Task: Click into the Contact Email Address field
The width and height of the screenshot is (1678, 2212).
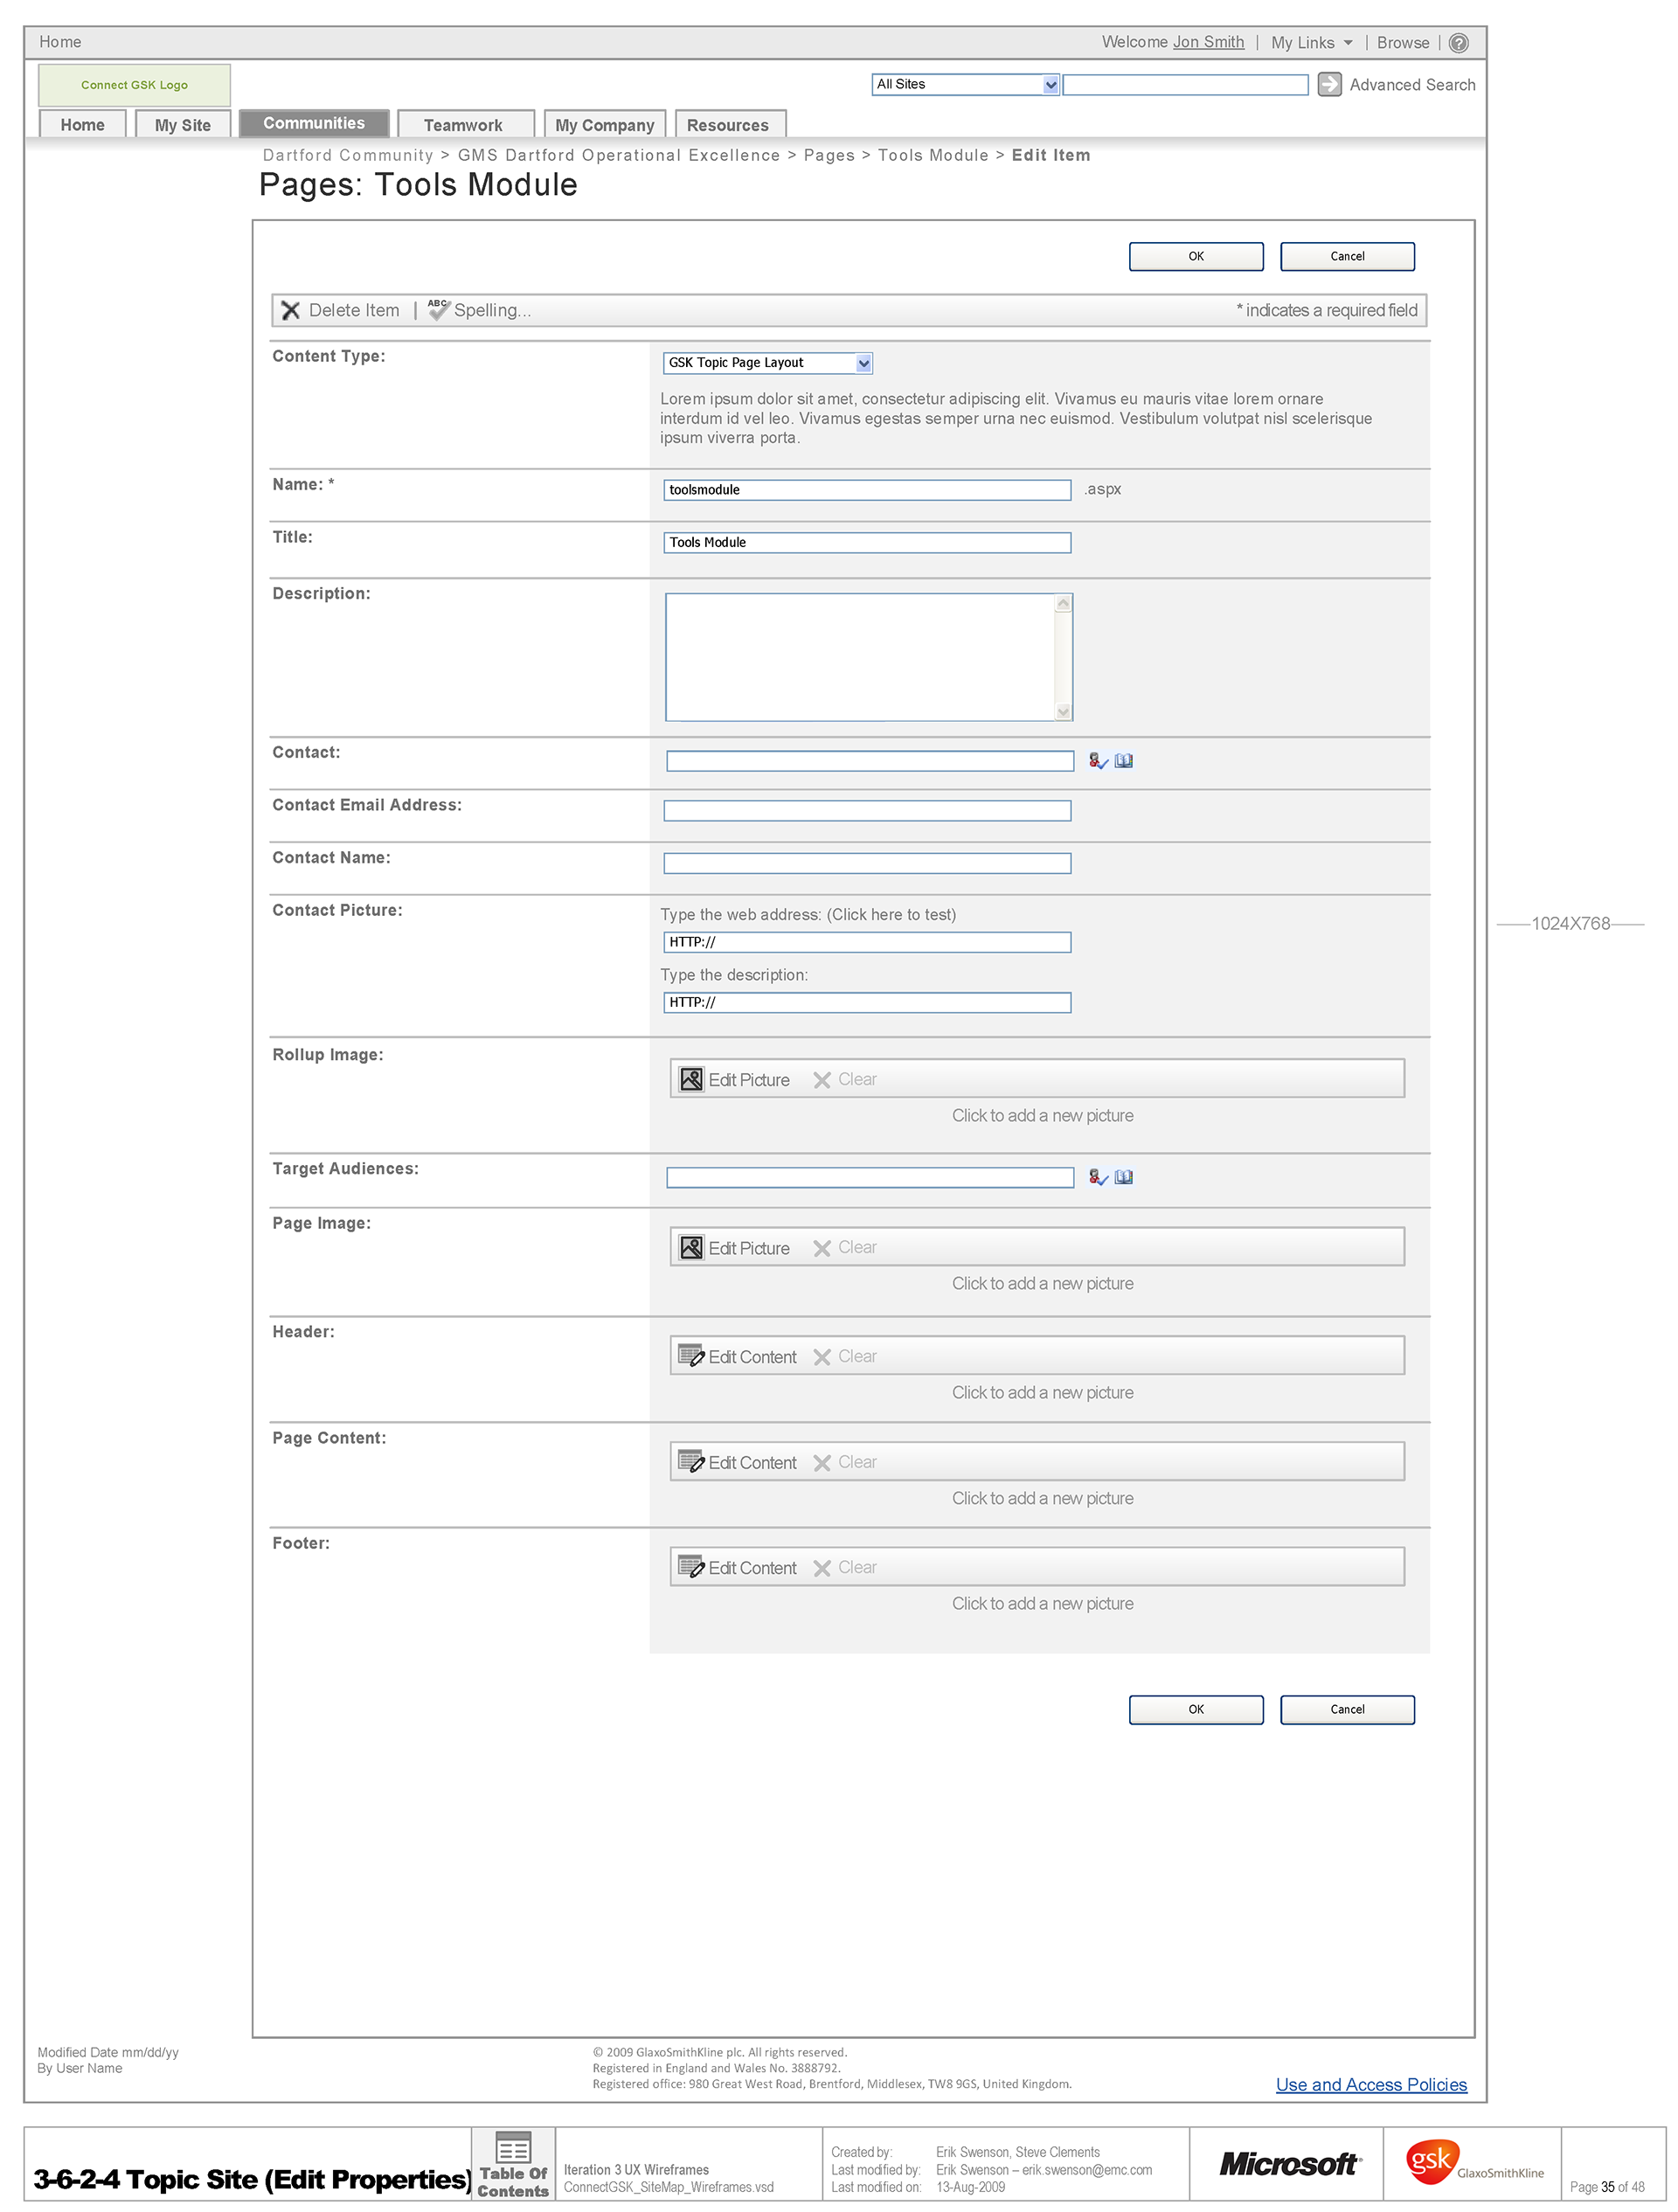Action: click(867, 811)
